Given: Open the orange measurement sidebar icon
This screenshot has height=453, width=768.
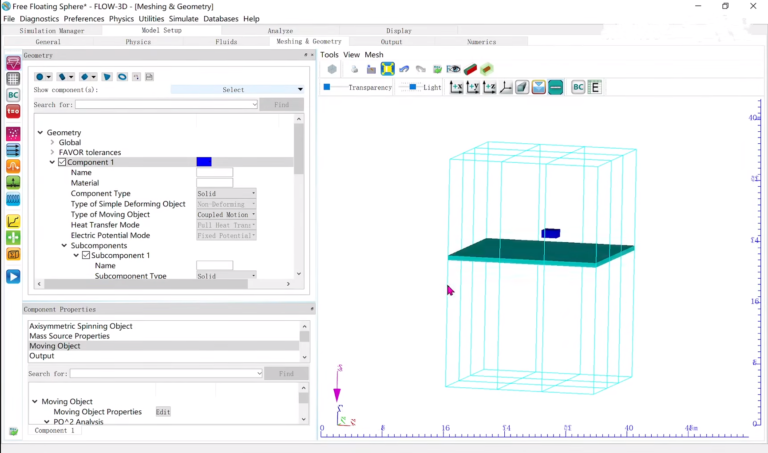Looking at the screenshot, I should (13, 254).
